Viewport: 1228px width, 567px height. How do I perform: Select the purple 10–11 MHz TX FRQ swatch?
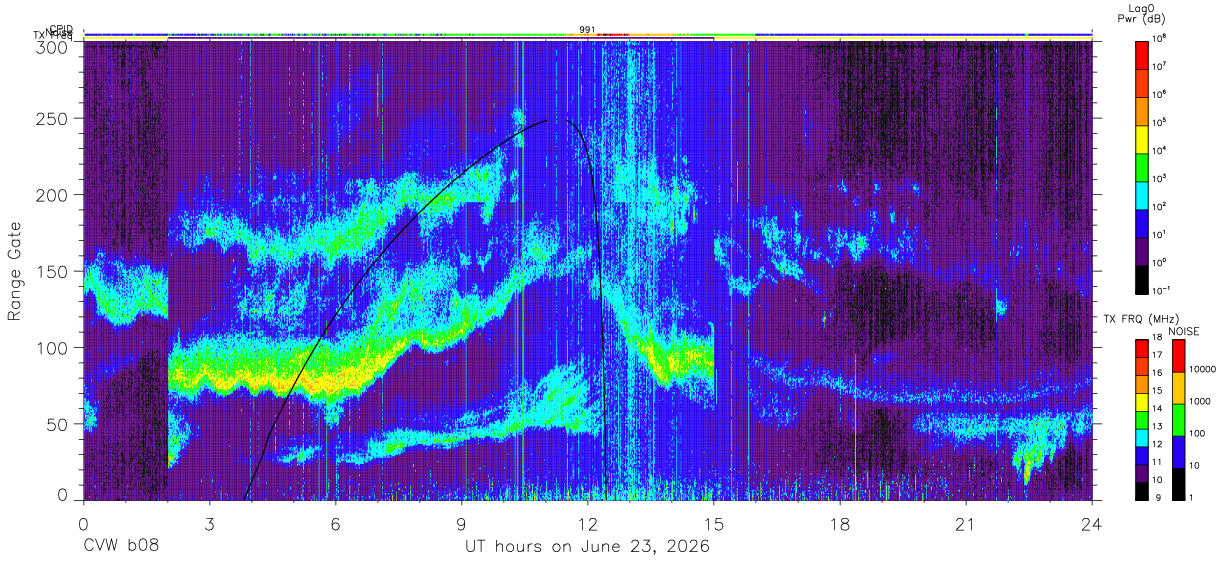coord(1142,473)
